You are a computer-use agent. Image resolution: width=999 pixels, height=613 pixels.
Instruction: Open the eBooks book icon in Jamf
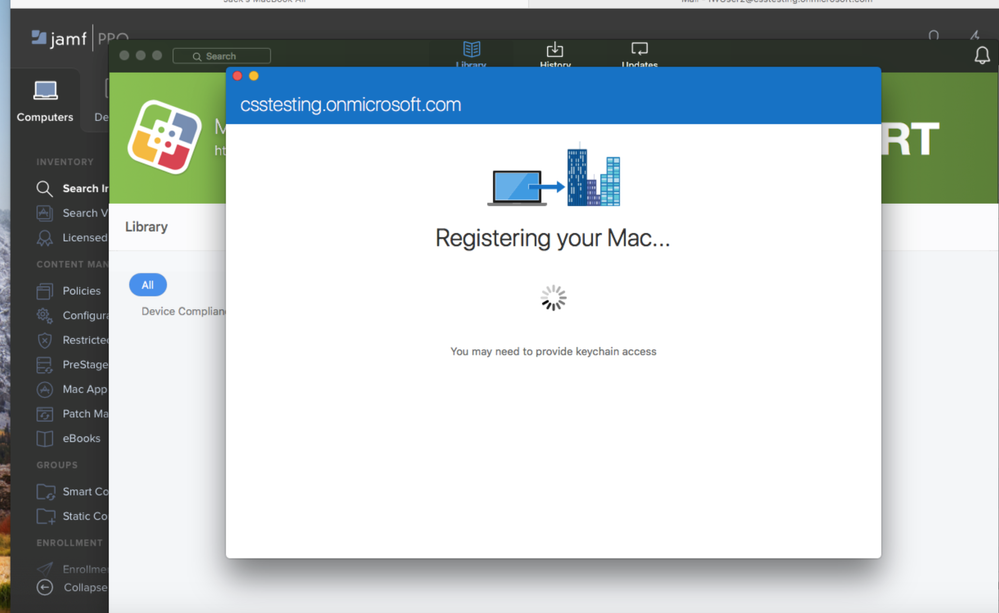45,438
